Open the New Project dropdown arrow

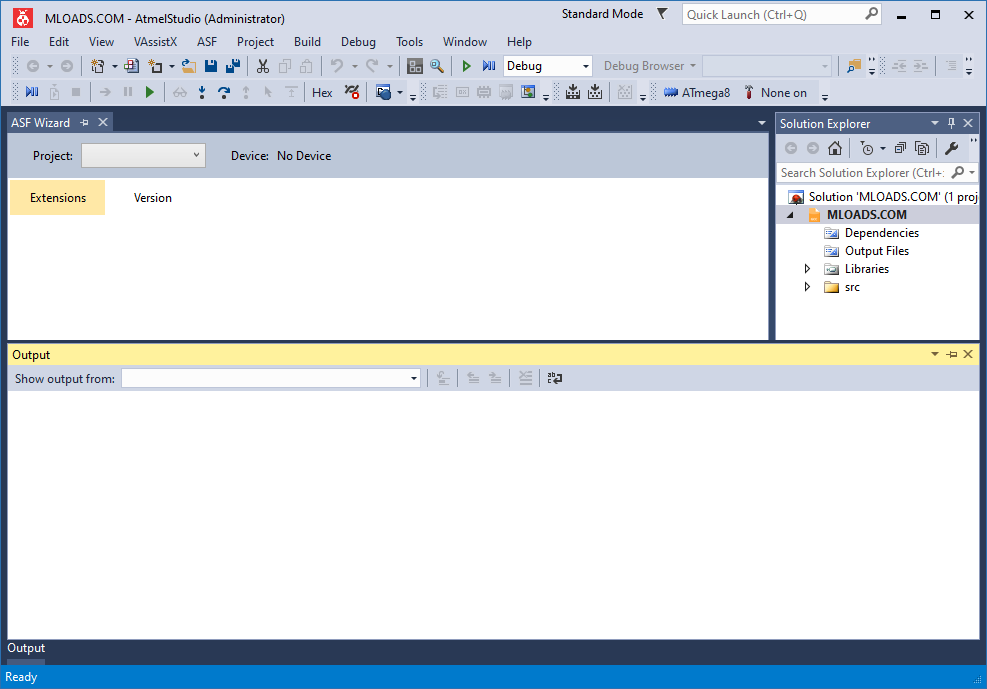pos(115,66)
